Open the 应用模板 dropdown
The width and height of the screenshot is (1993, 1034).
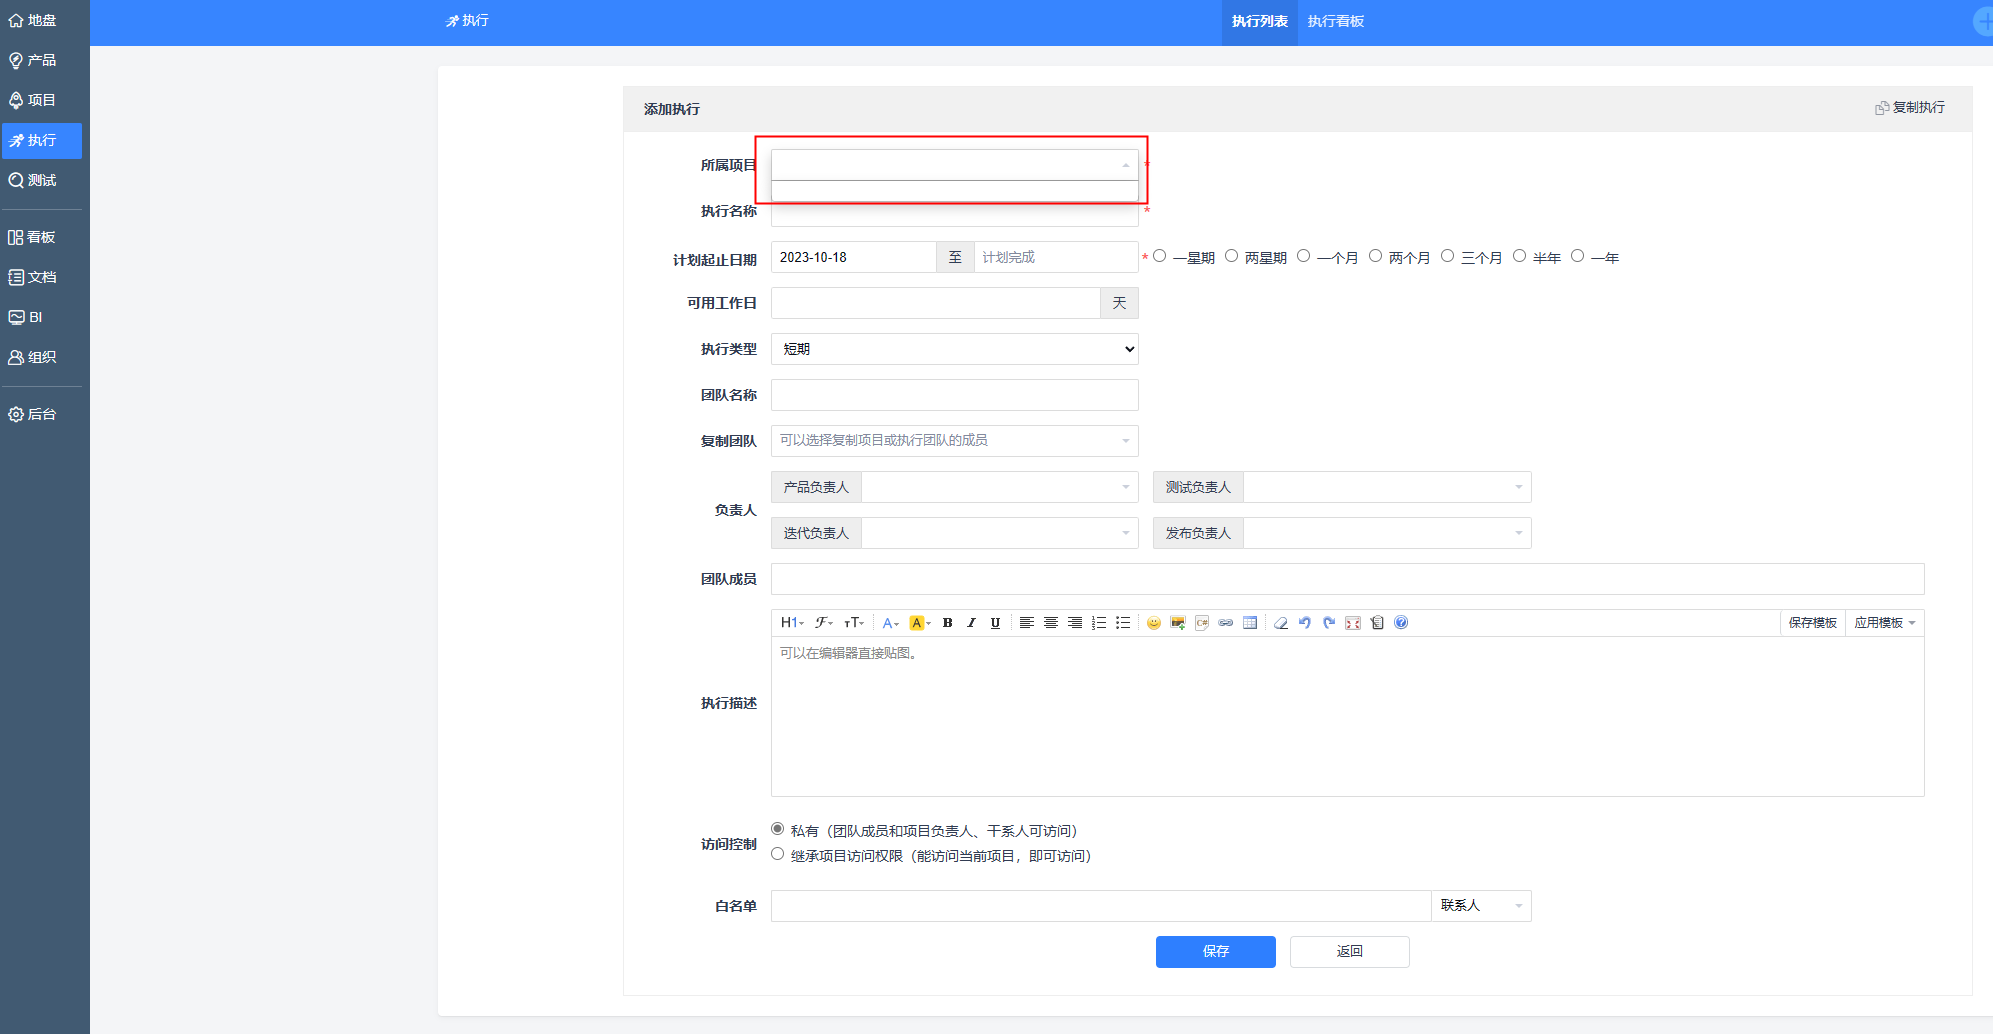pyautogui.click(x=1884, y=623)
